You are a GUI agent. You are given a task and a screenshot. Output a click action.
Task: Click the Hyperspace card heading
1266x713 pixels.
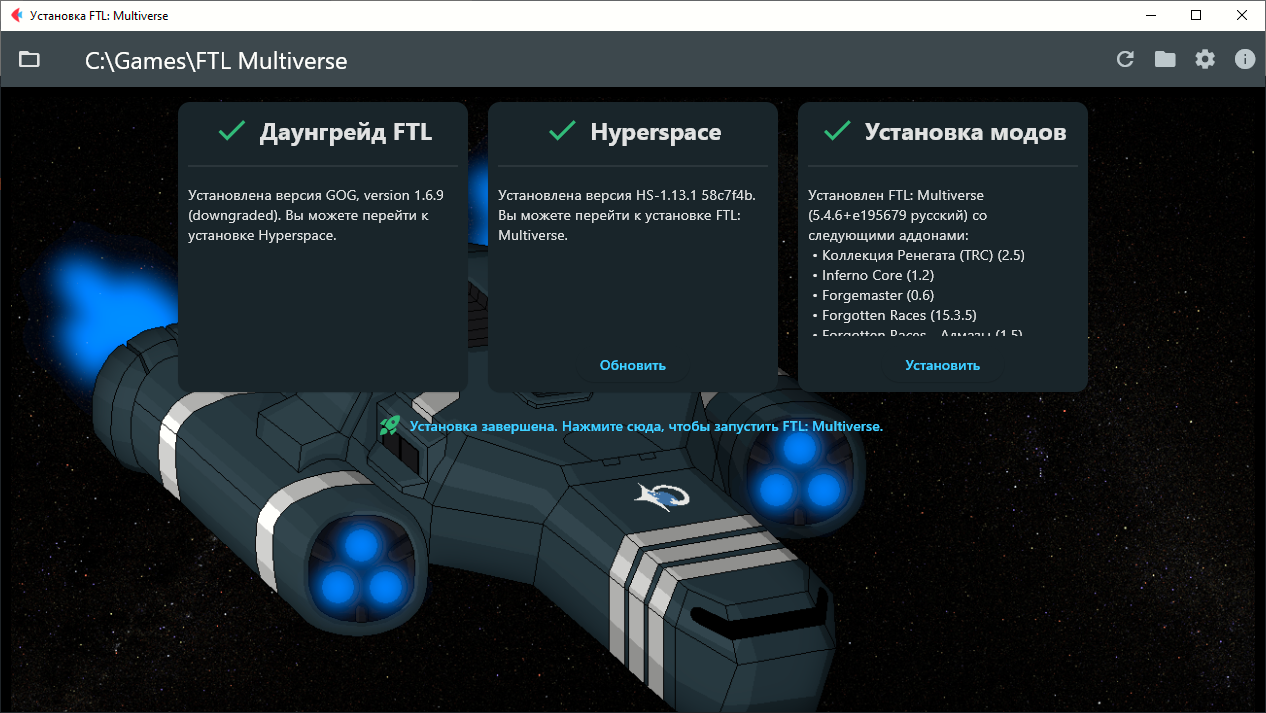tap(656, 132)
